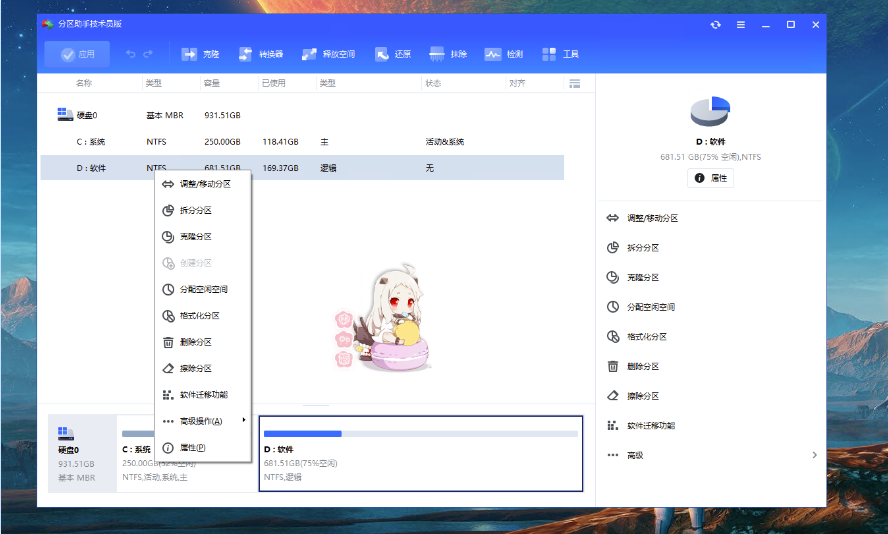This screenshot has width=888, height=534.
Task: Click the refresh icon in title bar
Action: (x=716, y=25)
